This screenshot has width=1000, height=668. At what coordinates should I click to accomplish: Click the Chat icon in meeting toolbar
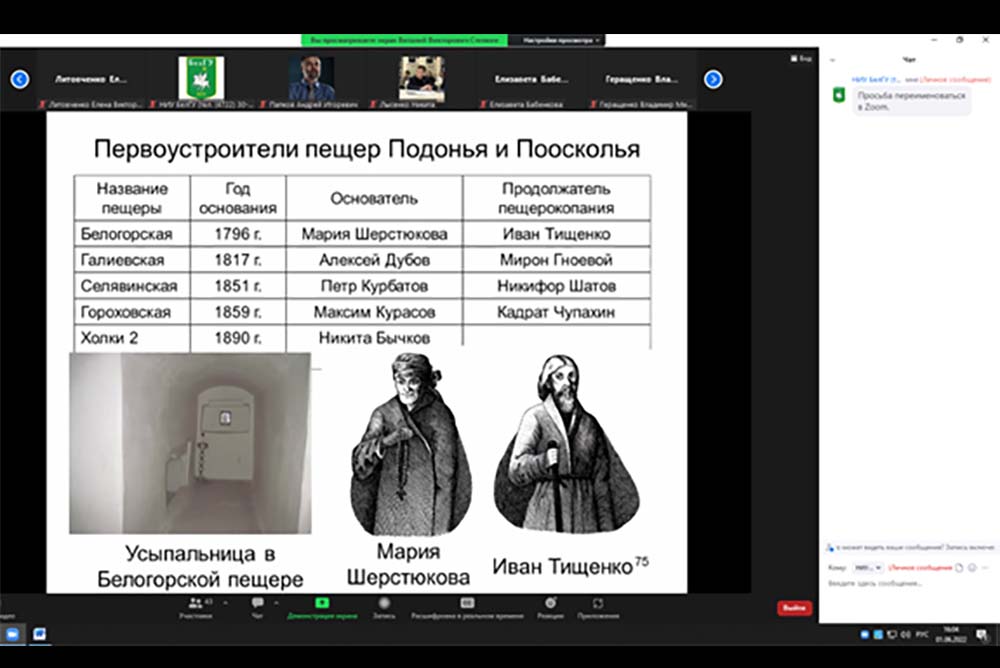[257, 603]
